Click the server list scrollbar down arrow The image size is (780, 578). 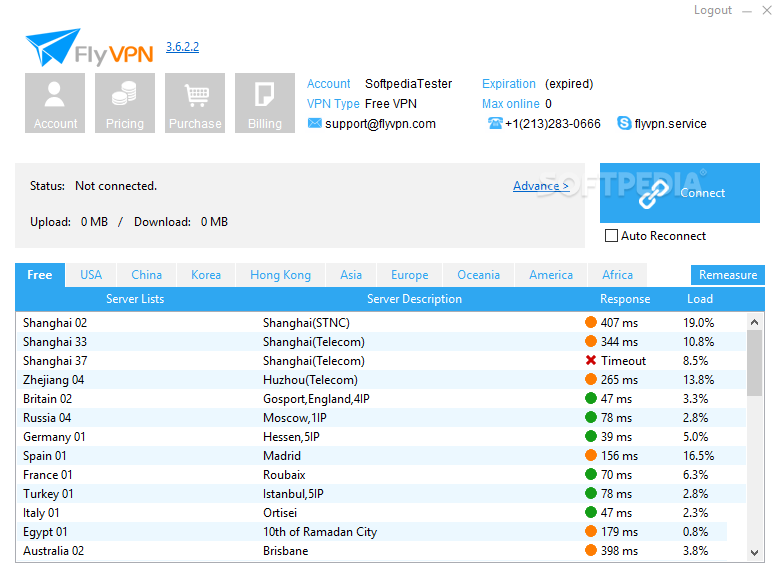point(754,553)
